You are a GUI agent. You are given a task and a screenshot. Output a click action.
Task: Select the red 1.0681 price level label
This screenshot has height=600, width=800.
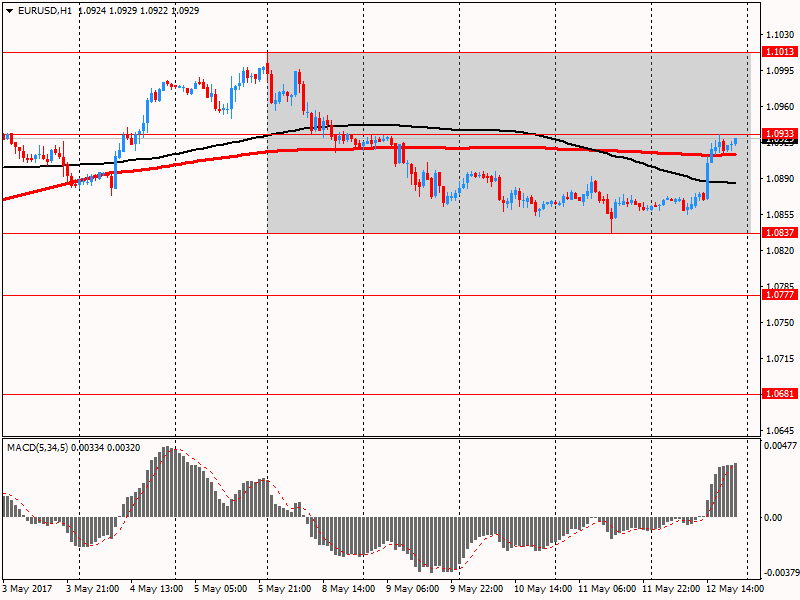[779, 393]
